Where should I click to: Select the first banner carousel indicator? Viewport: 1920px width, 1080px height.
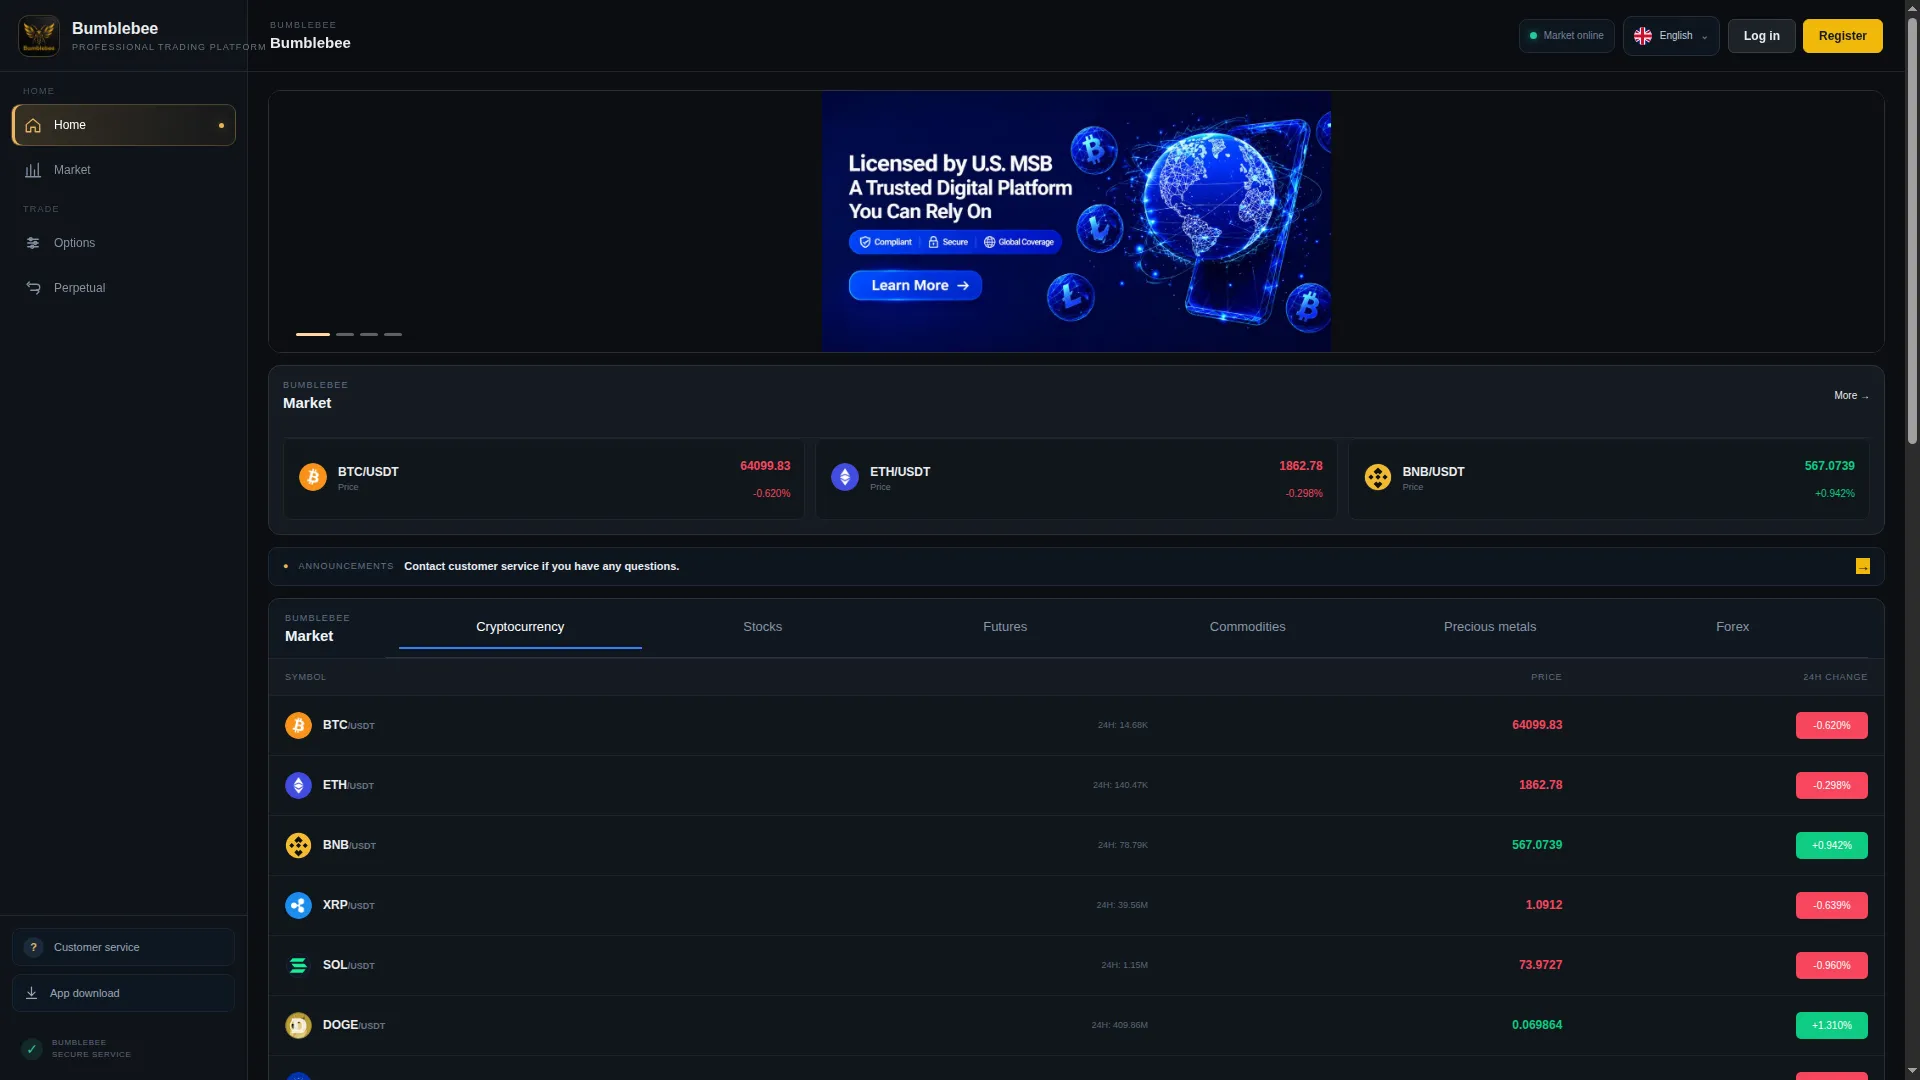(x=313, y=334)
